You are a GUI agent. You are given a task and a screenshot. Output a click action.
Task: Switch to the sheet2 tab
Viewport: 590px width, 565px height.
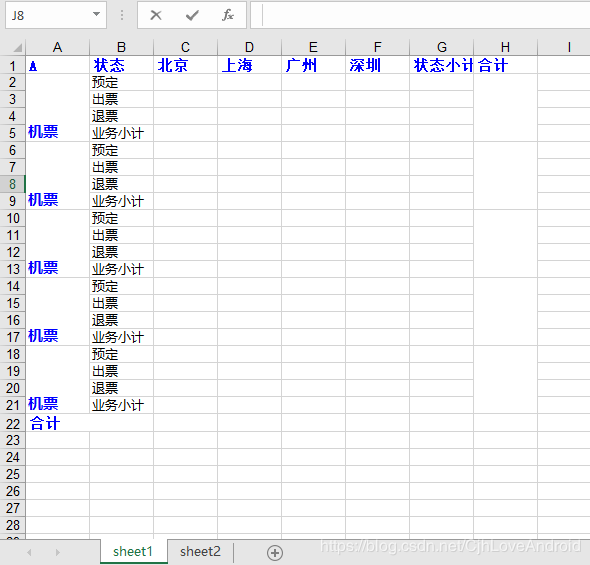tap(200, 551)
